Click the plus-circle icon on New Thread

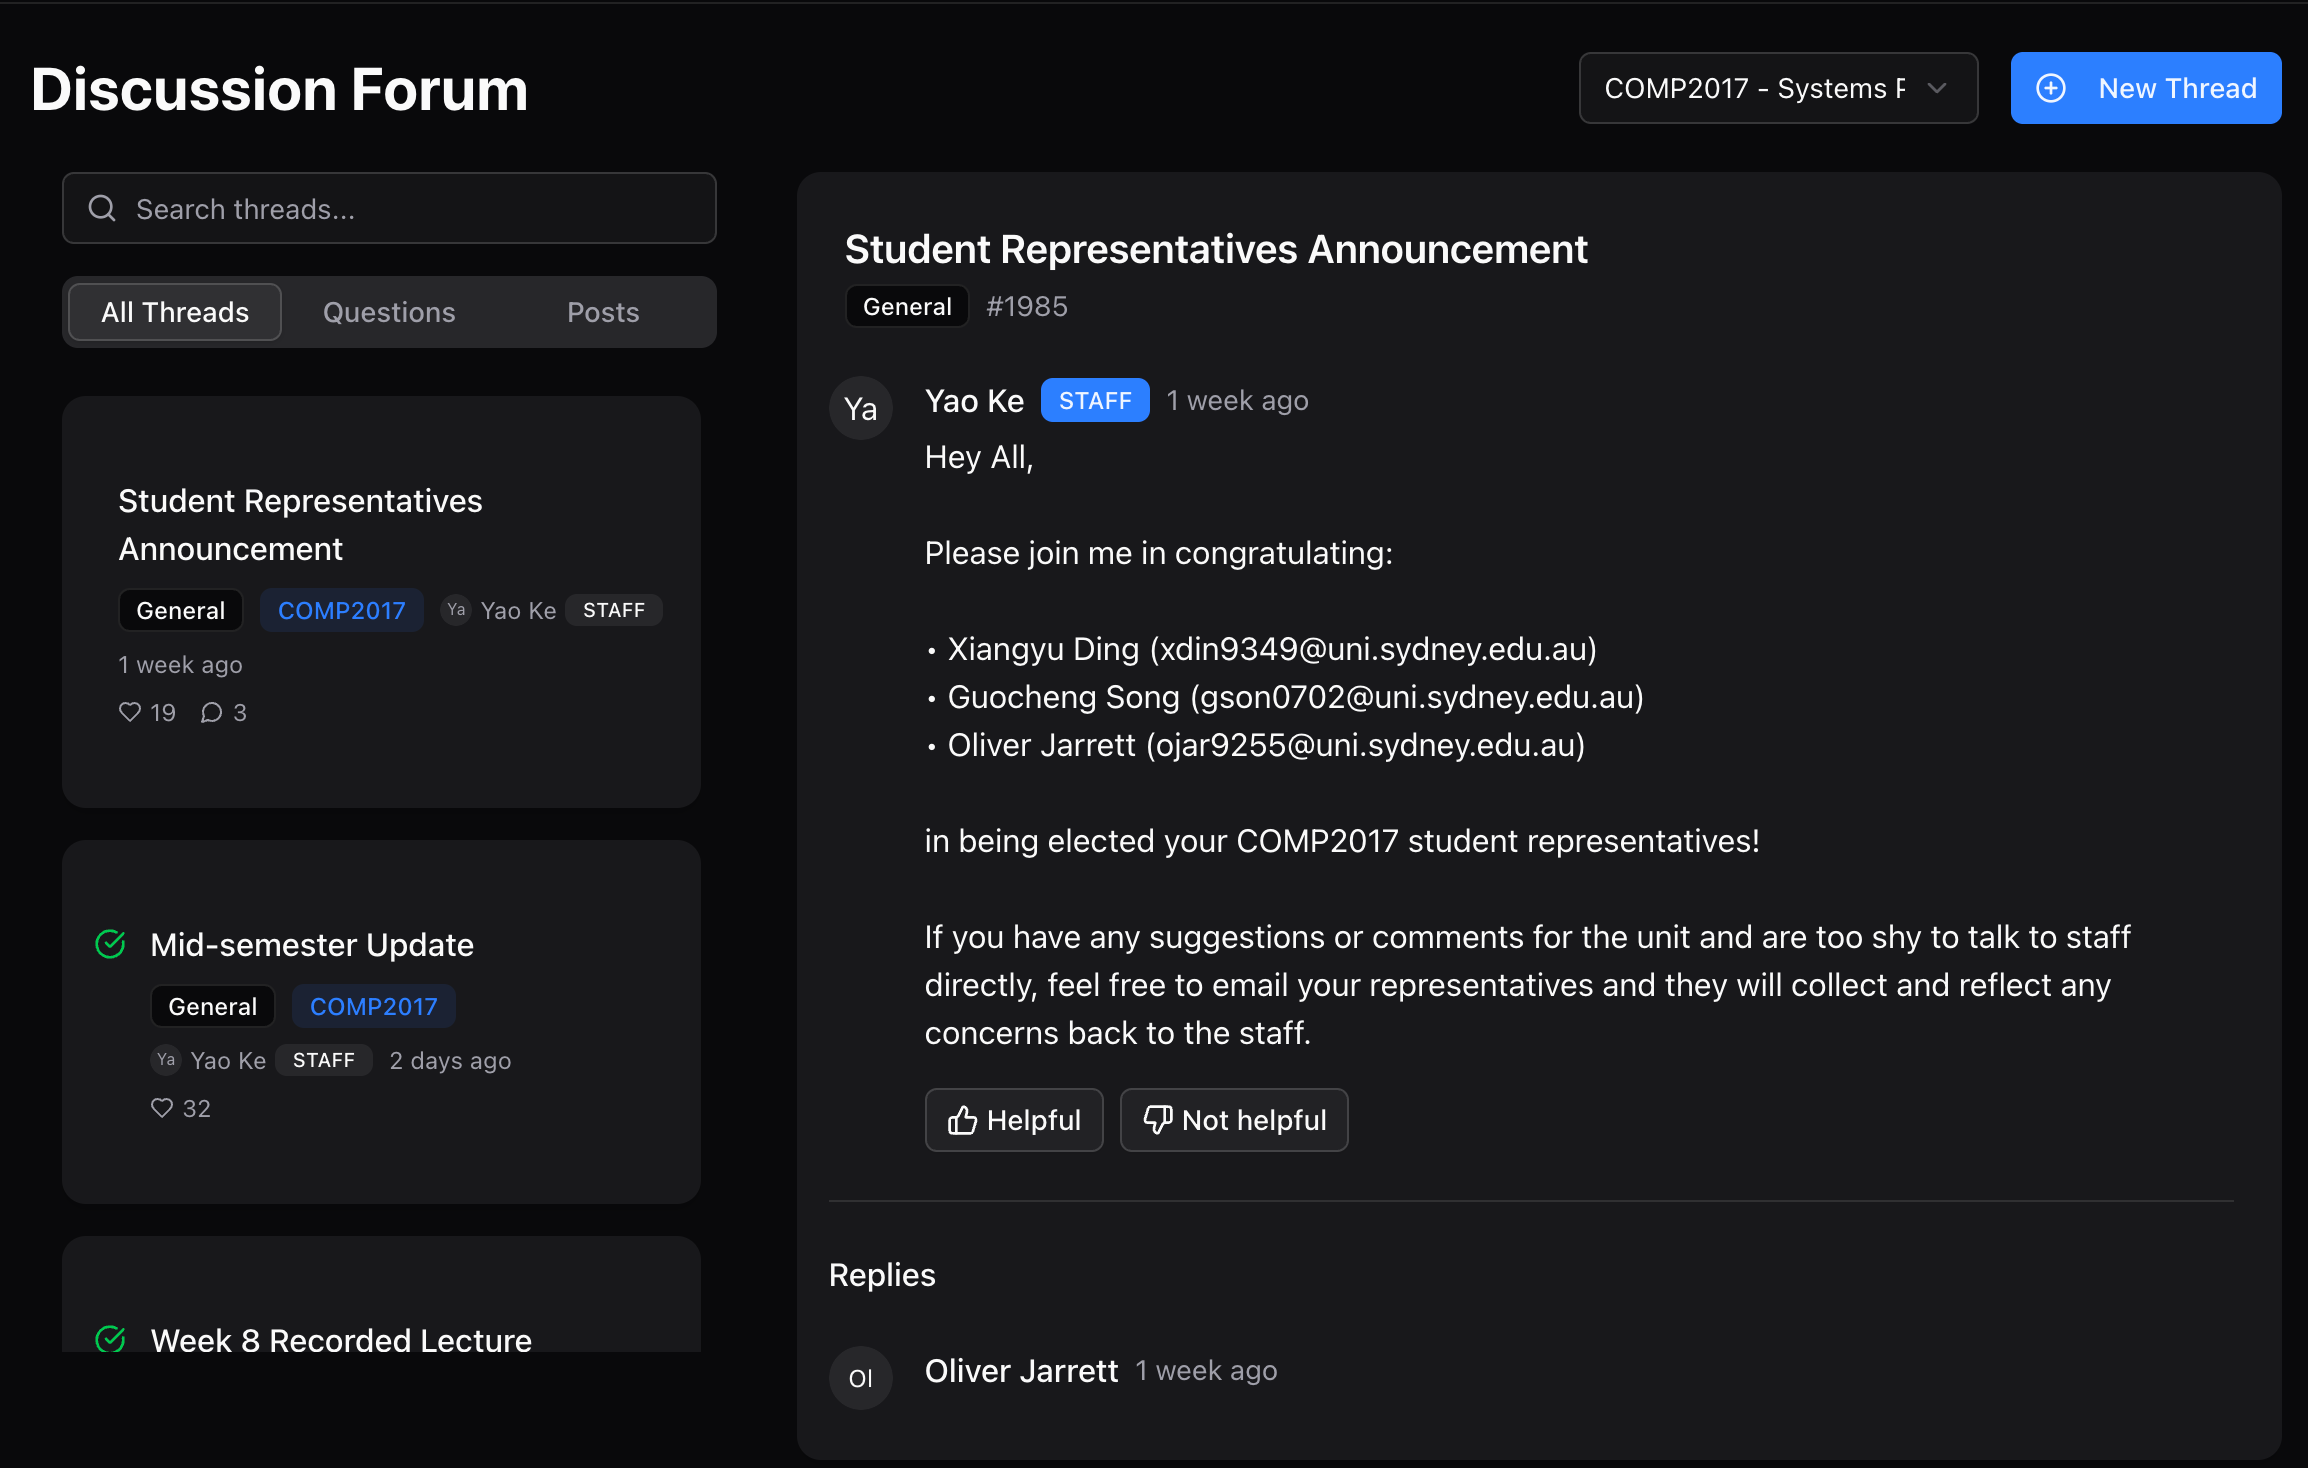(x=2051, y=88)
